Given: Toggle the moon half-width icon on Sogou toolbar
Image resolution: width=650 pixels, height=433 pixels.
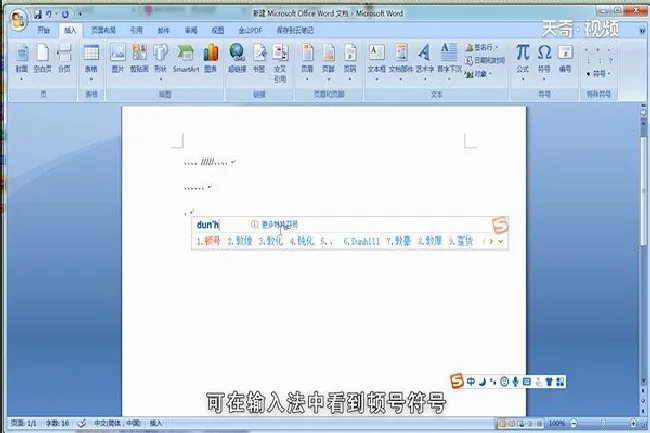Looking at the screenshot, I should tap(482, 382).
